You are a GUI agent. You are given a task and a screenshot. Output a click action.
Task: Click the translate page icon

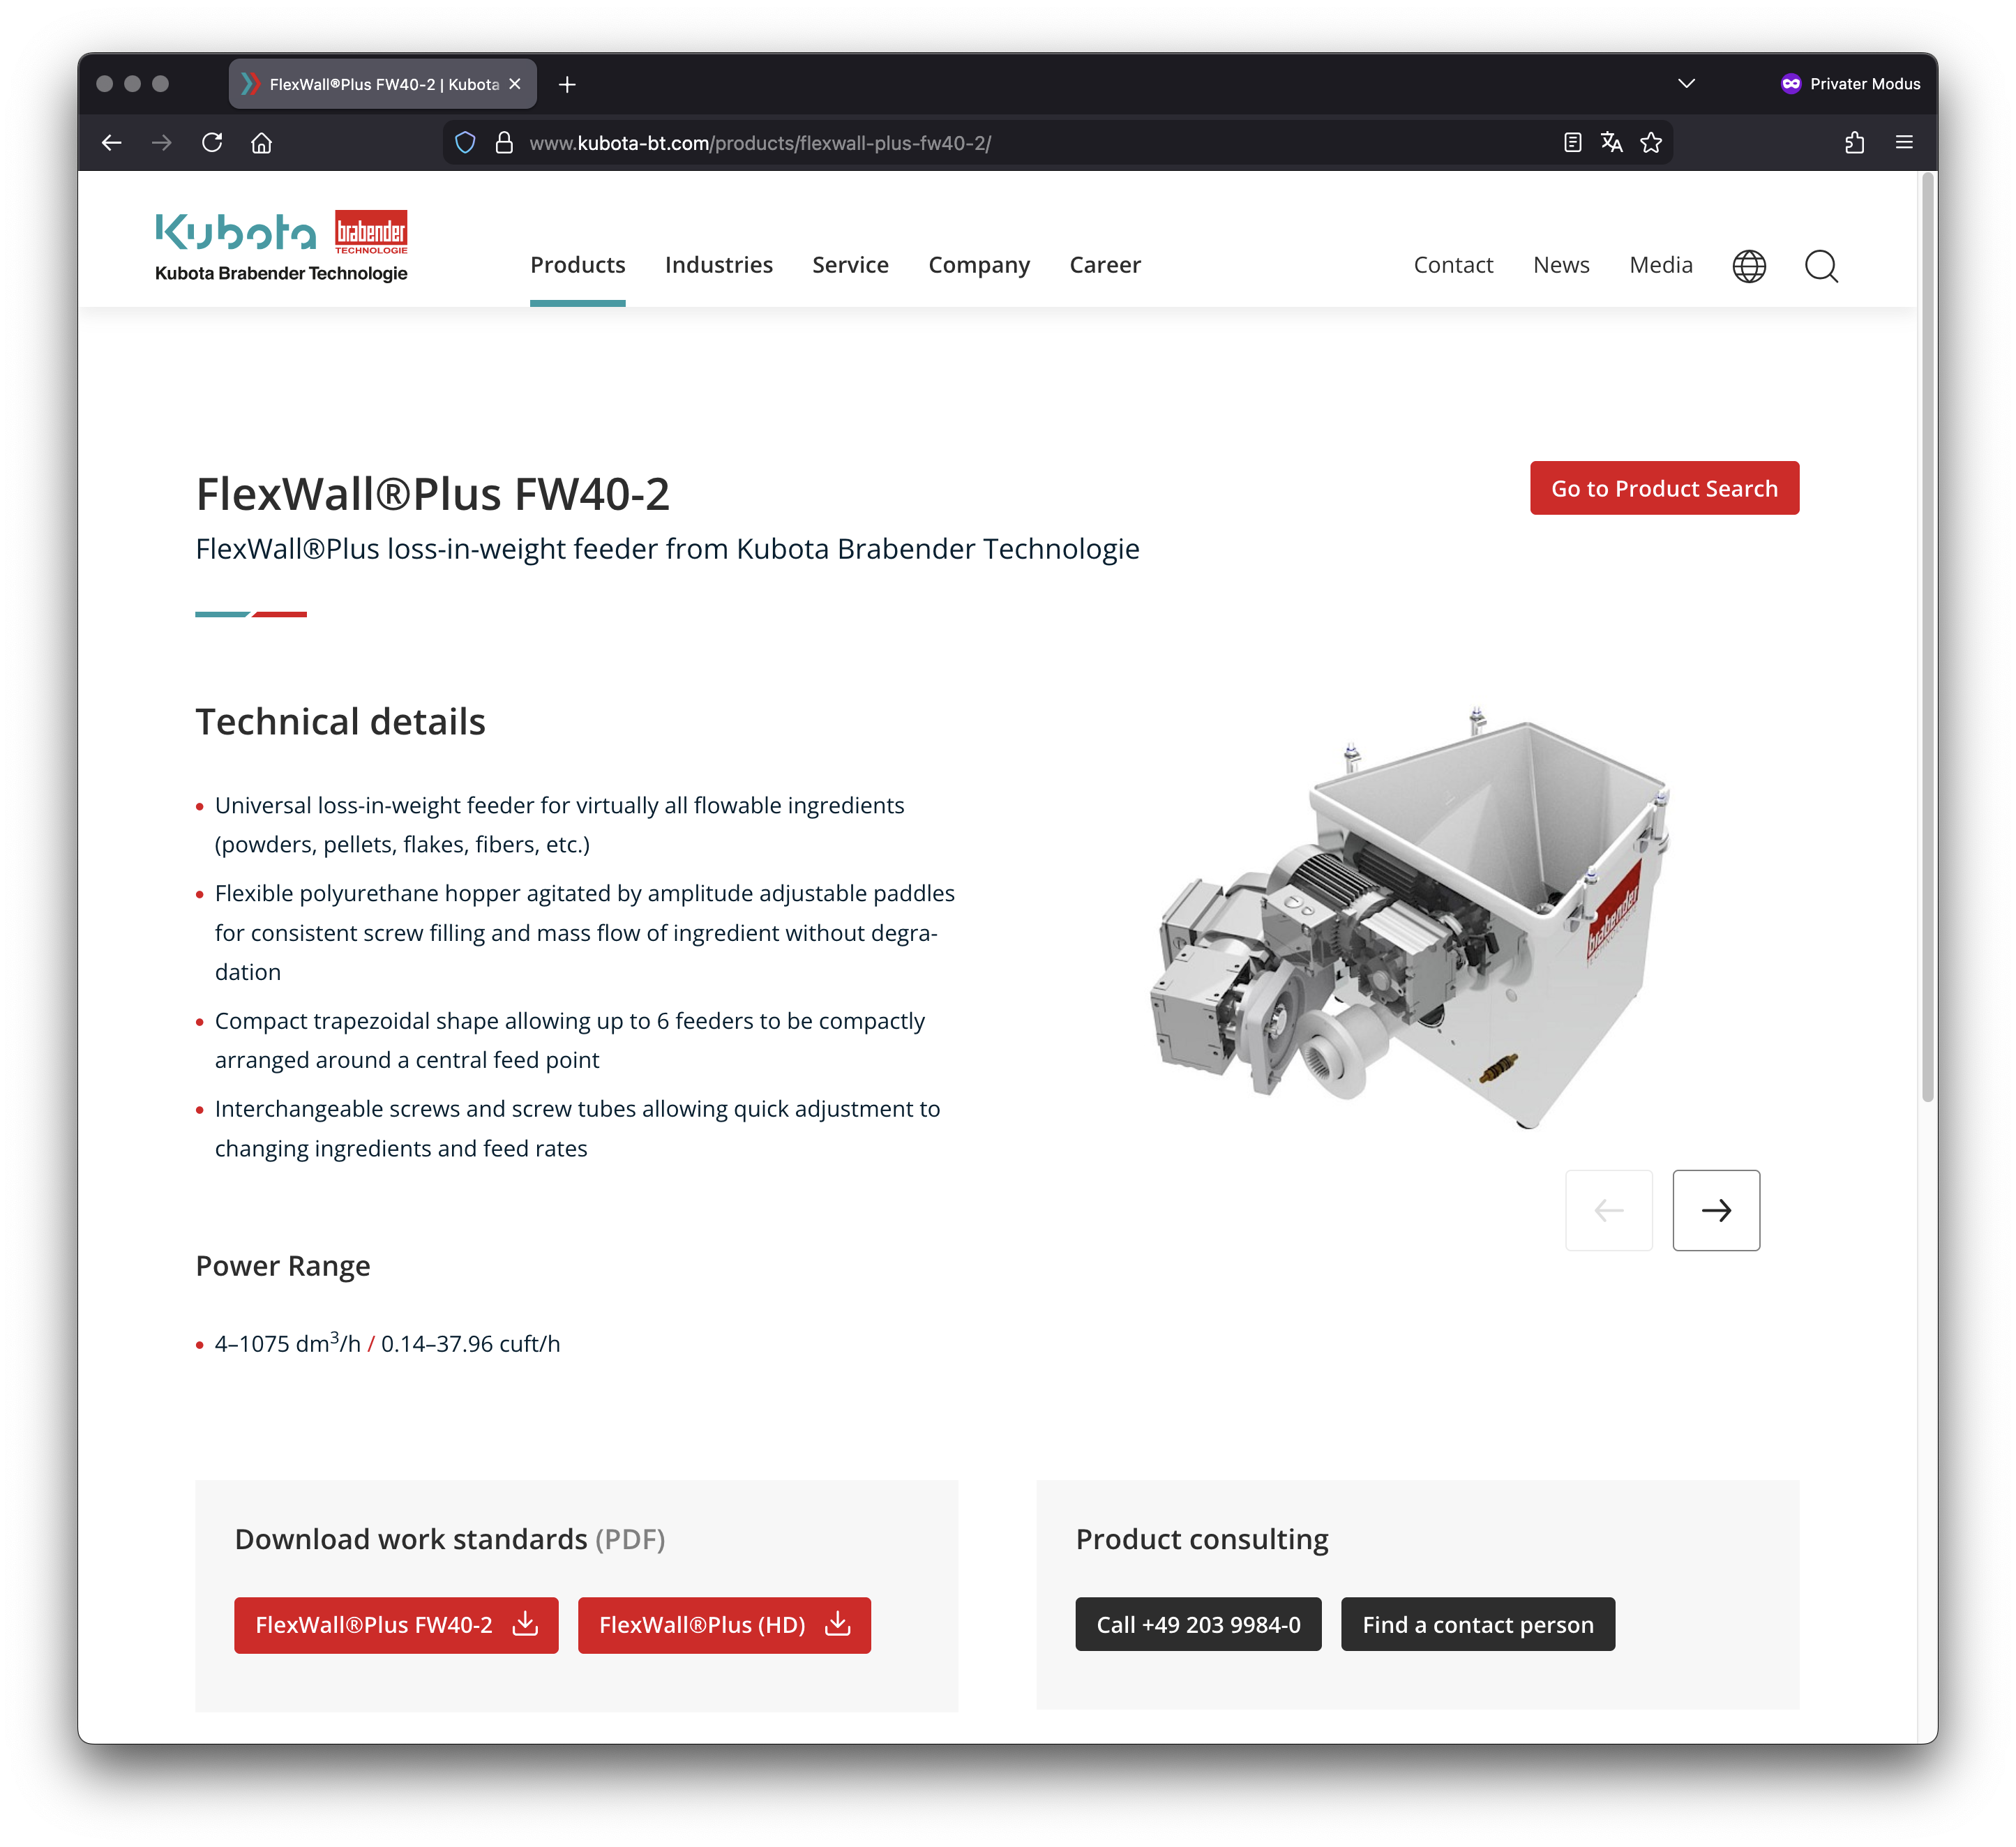click(1611, 143)
